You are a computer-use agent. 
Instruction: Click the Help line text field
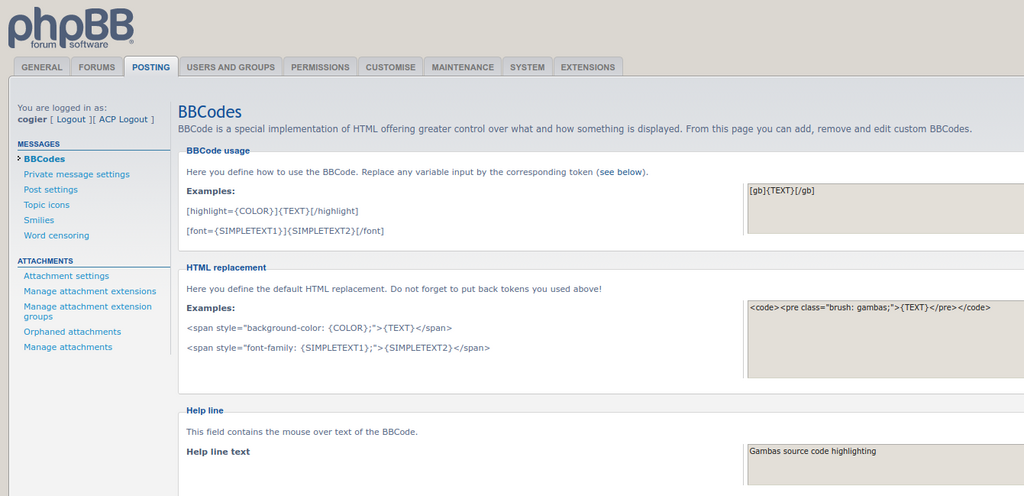(886, 465)
